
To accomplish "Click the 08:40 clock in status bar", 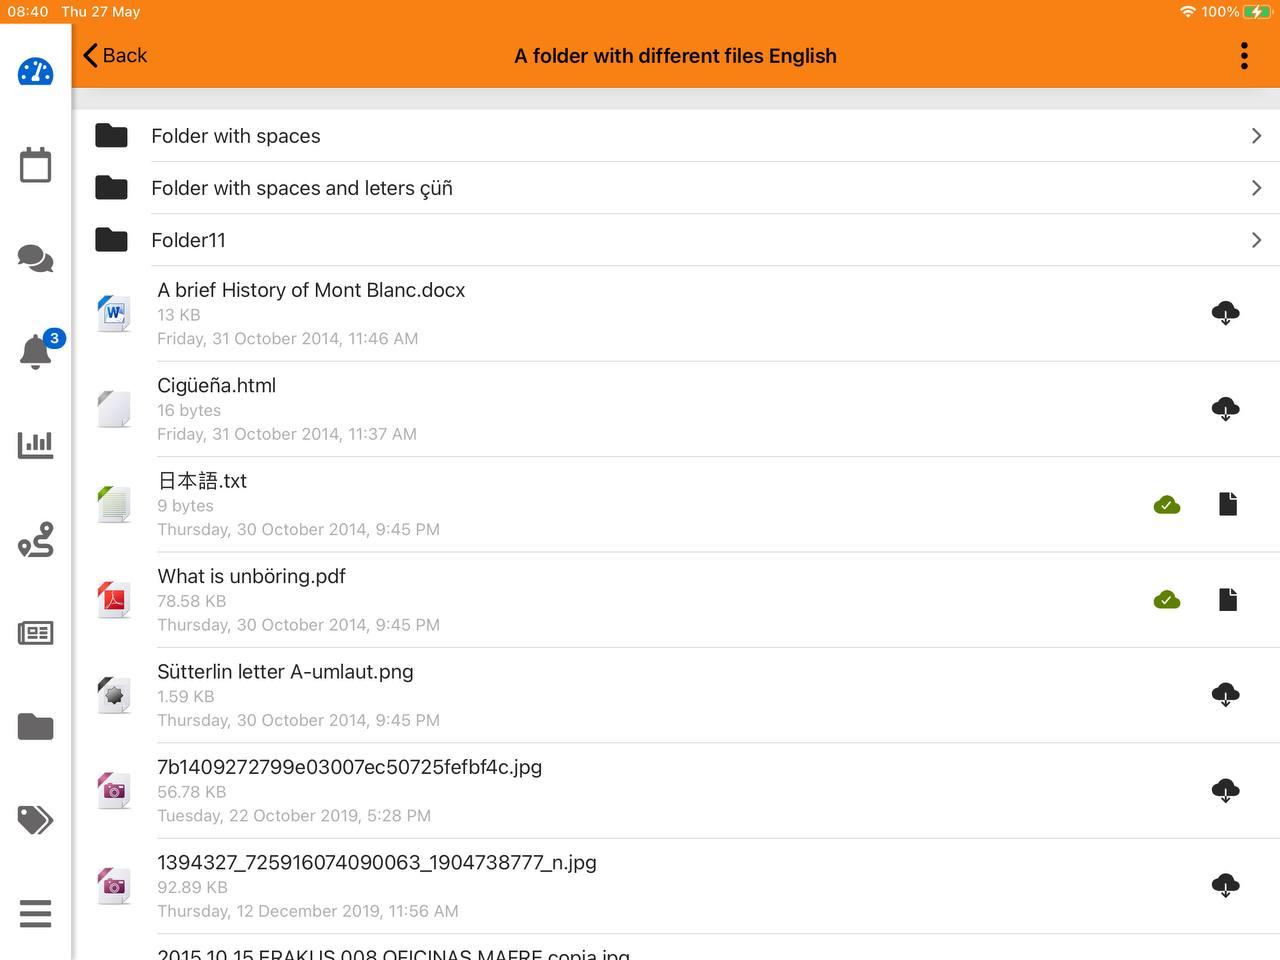I will [28, 12].
